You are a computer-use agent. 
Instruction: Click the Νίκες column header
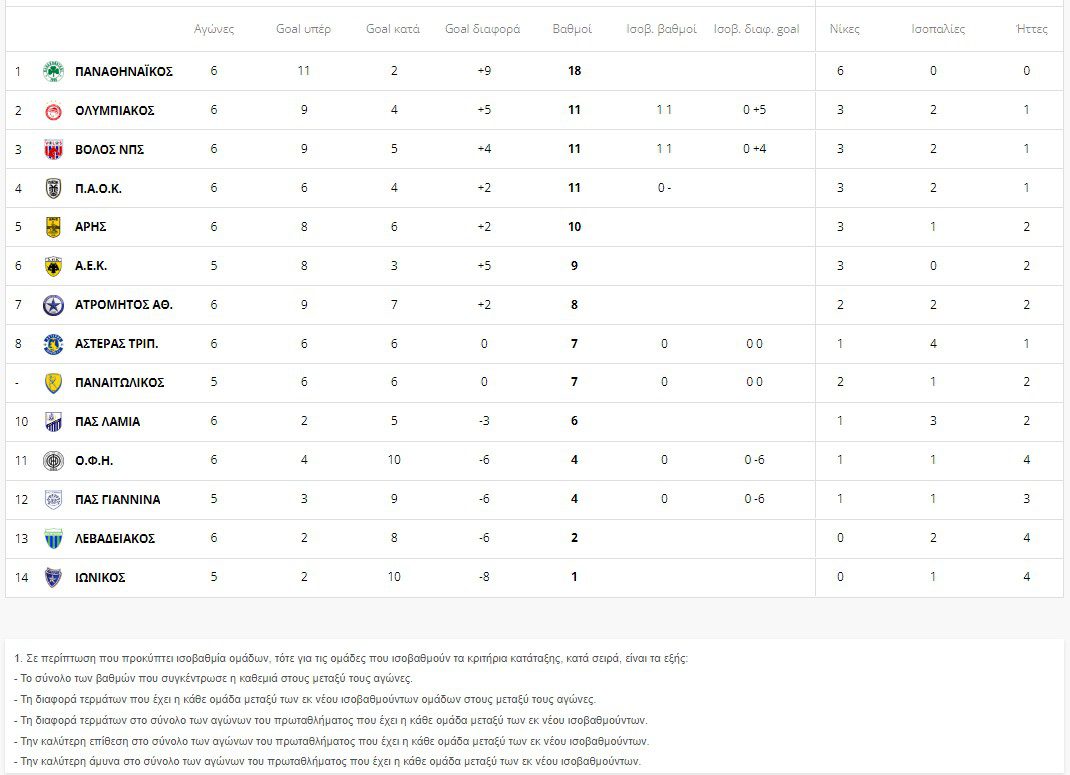pos(844,29)
